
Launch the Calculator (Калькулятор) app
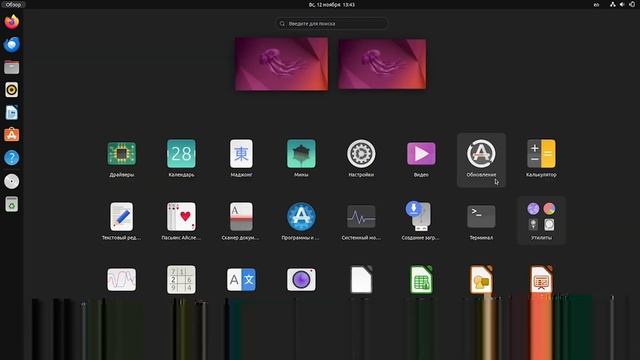click(541, 154)
